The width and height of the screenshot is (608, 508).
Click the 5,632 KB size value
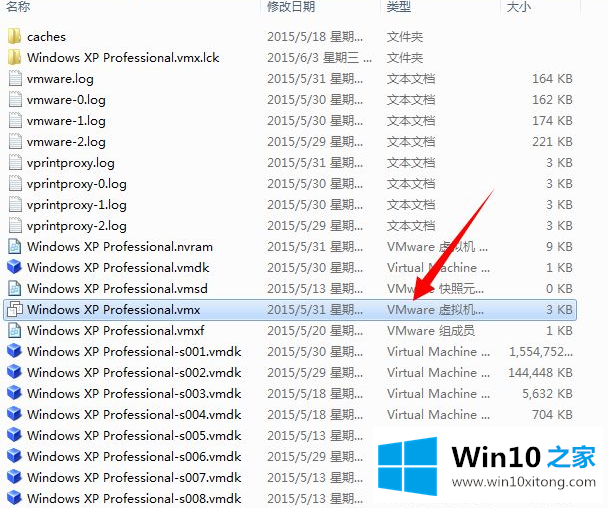[x=547, y=394]
